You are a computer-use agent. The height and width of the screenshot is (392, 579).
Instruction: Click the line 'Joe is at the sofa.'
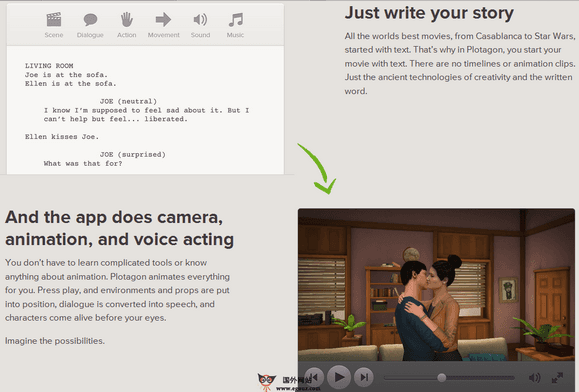point(66,75)
